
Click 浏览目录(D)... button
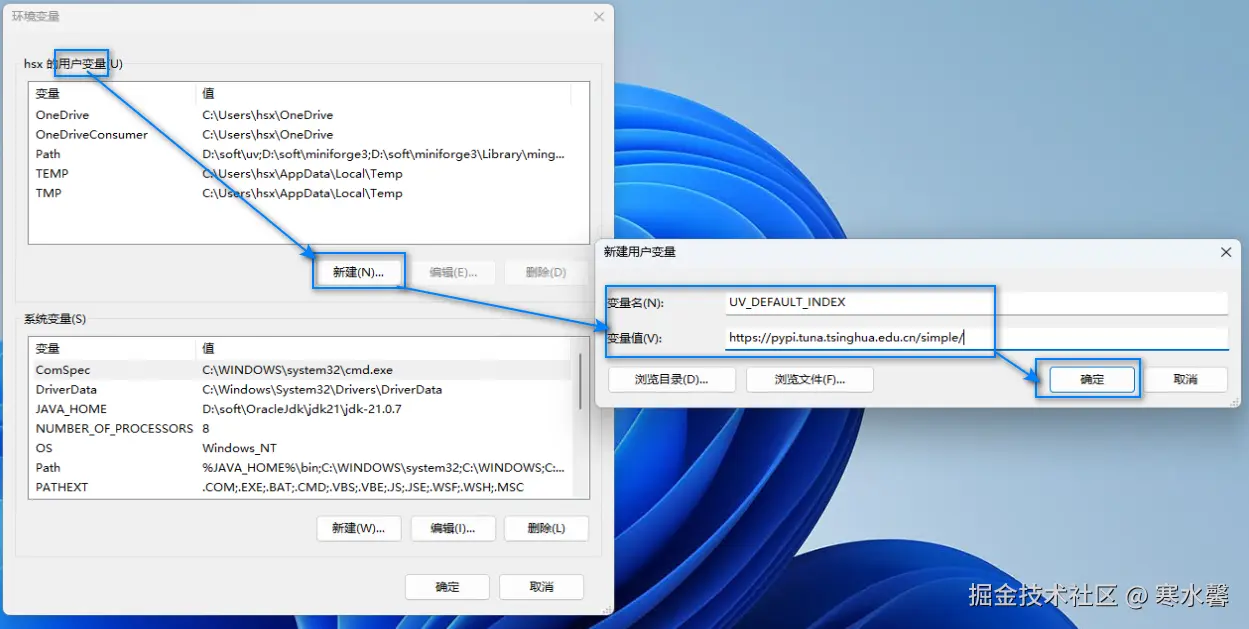[x=671, y=380]
